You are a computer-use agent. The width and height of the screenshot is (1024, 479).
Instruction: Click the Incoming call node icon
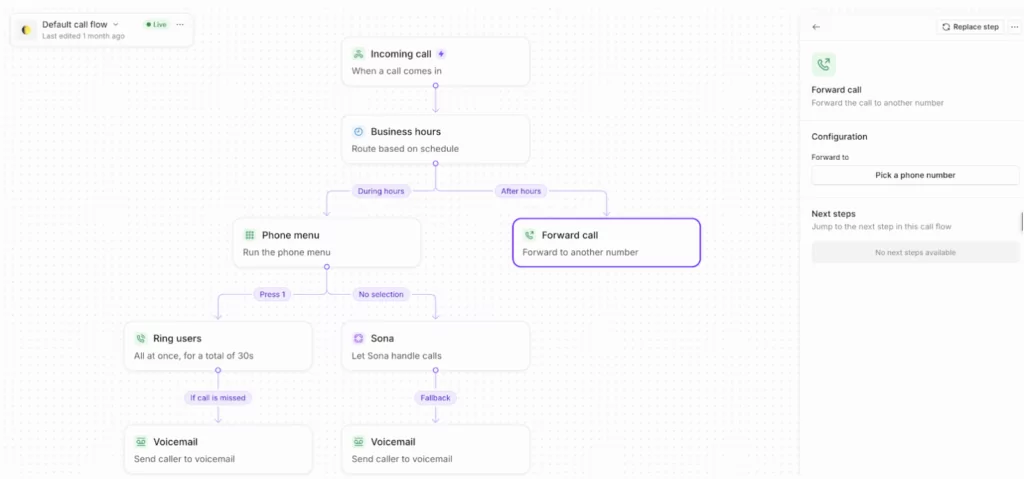point(359,54)
